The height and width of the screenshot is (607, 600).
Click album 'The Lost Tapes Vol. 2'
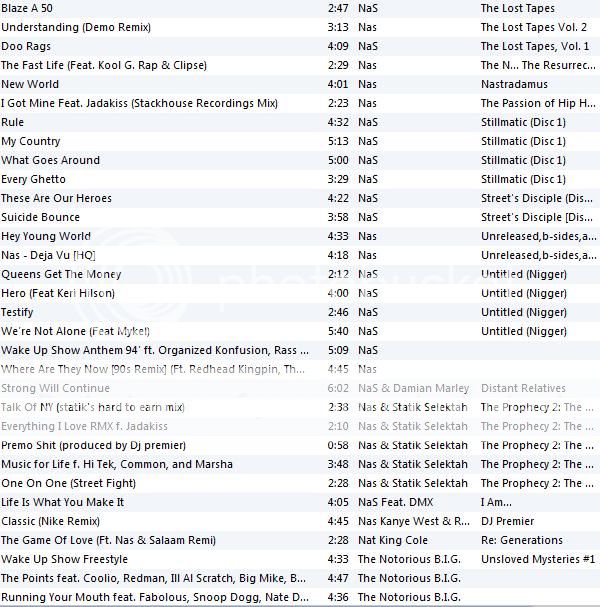coord(534,27)
